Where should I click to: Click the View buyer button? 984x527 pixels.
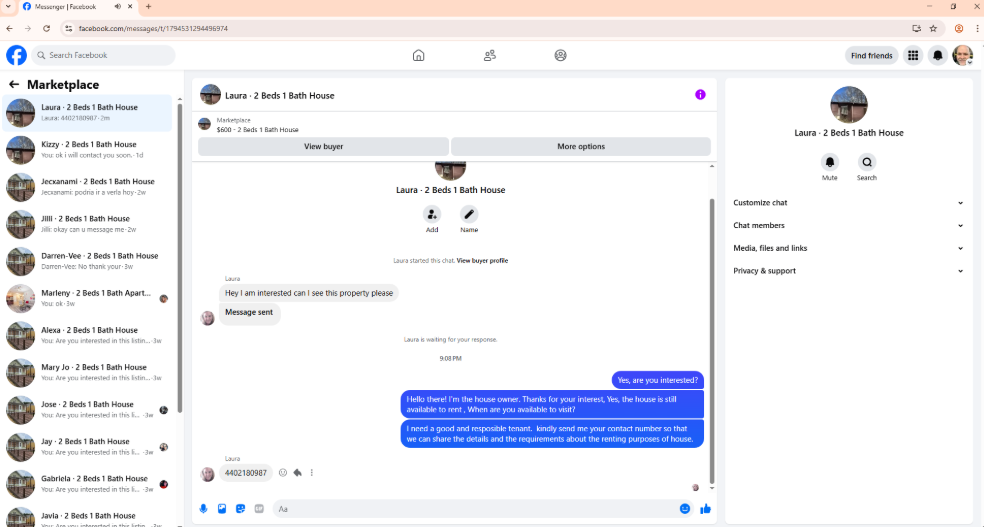(323, 146)
